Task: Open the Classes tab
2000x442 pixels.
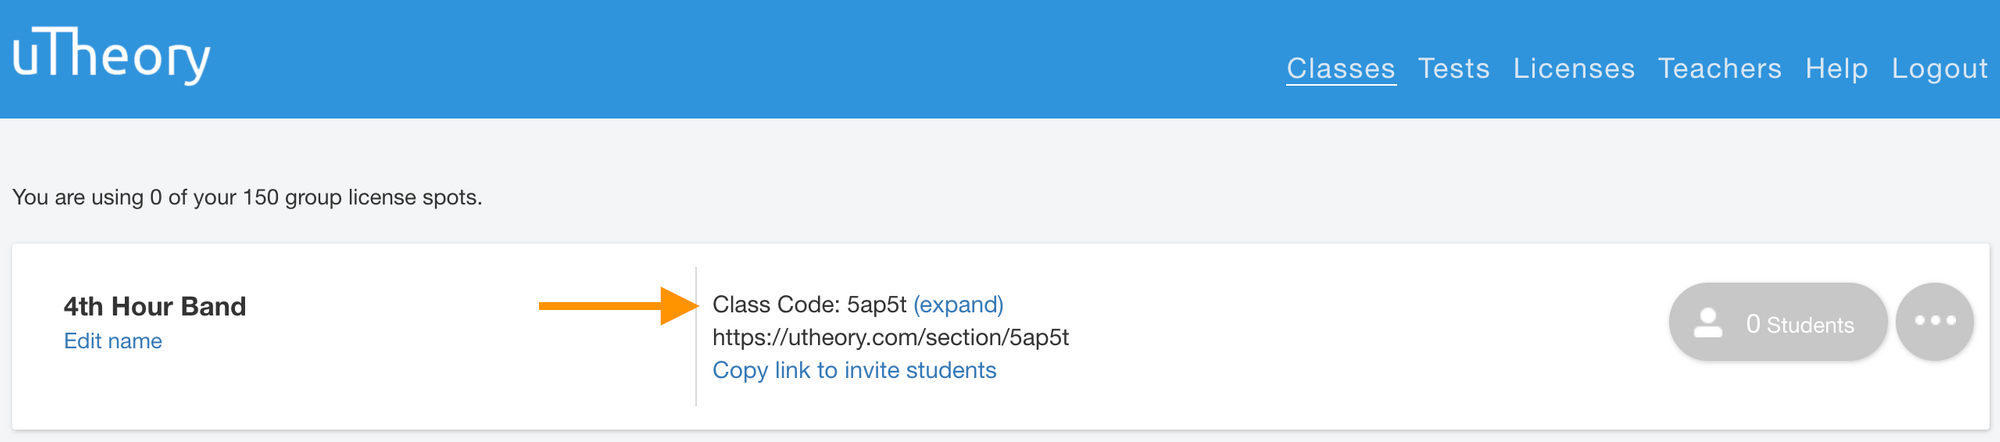Action: (1341, 68)
